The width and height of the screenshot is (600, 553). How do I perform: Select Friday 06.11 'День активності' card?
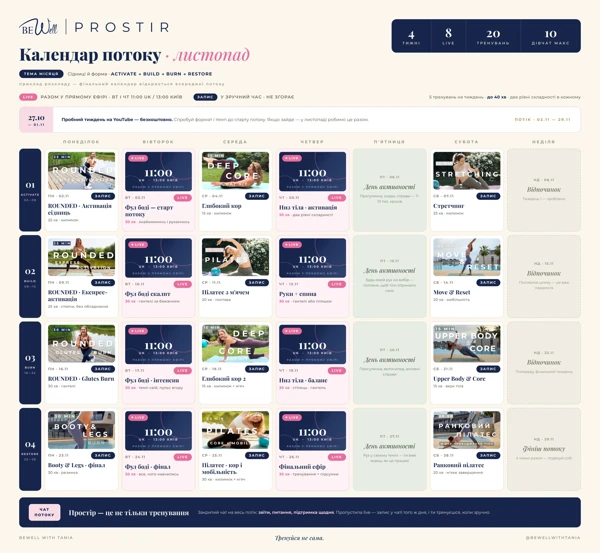click(x=390, y=190)
